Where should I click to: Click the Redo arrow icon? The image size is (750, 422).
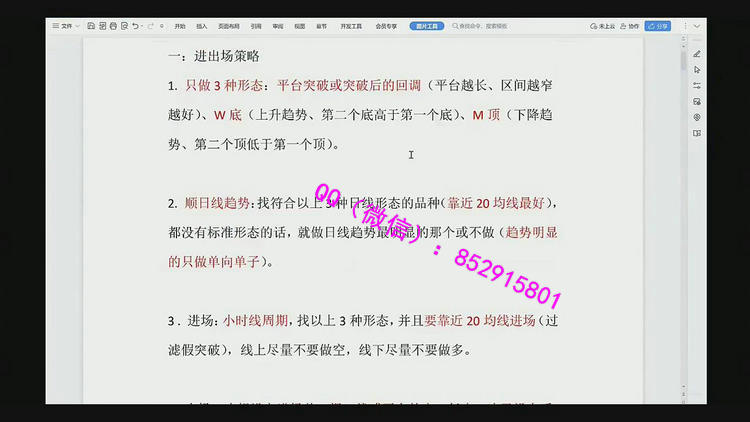point(149,25)
